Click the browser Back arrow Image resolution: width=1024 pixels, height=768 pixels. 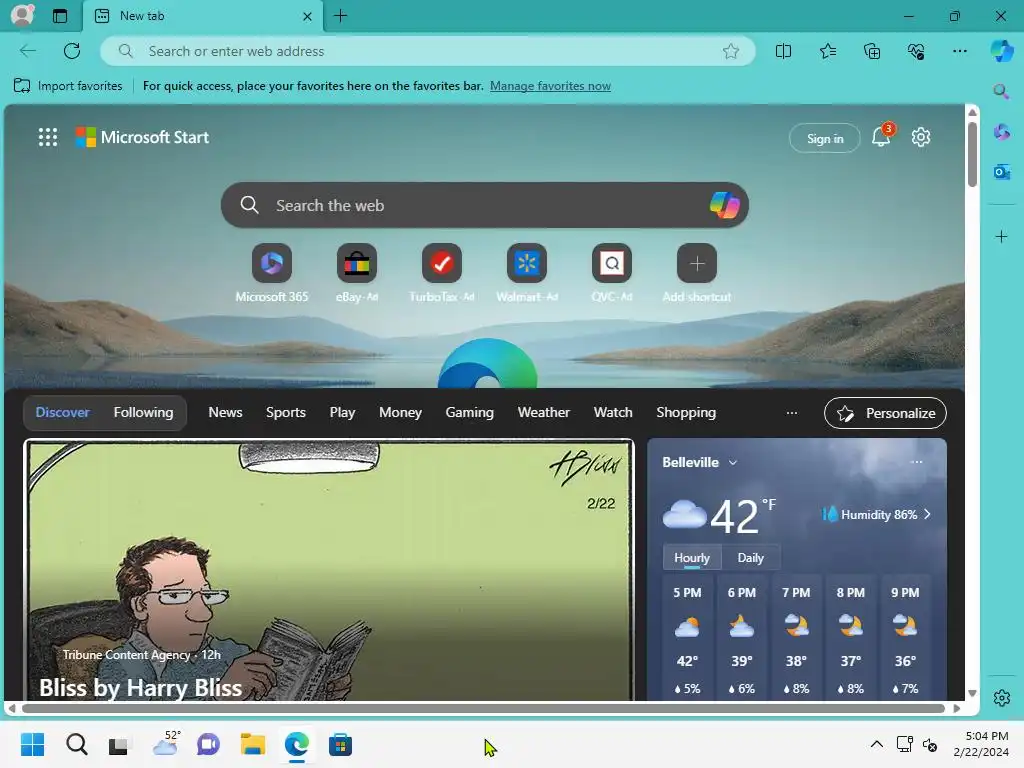(x=27, y=51)
